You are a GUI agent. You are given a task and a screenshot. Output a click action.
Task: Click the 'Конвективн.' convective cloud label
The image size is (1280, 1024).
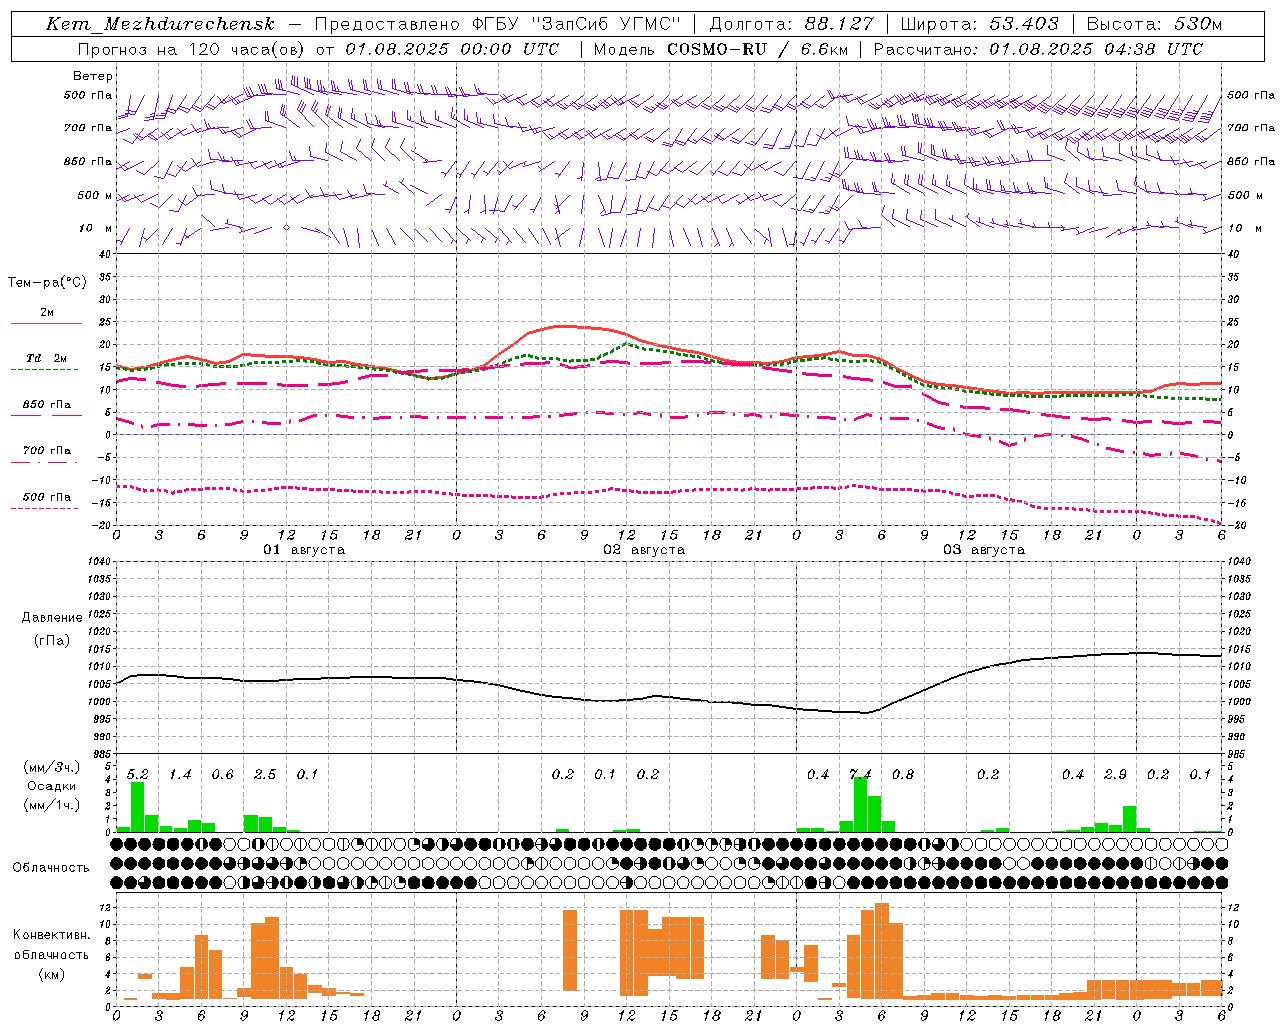(x=52, y=935)
